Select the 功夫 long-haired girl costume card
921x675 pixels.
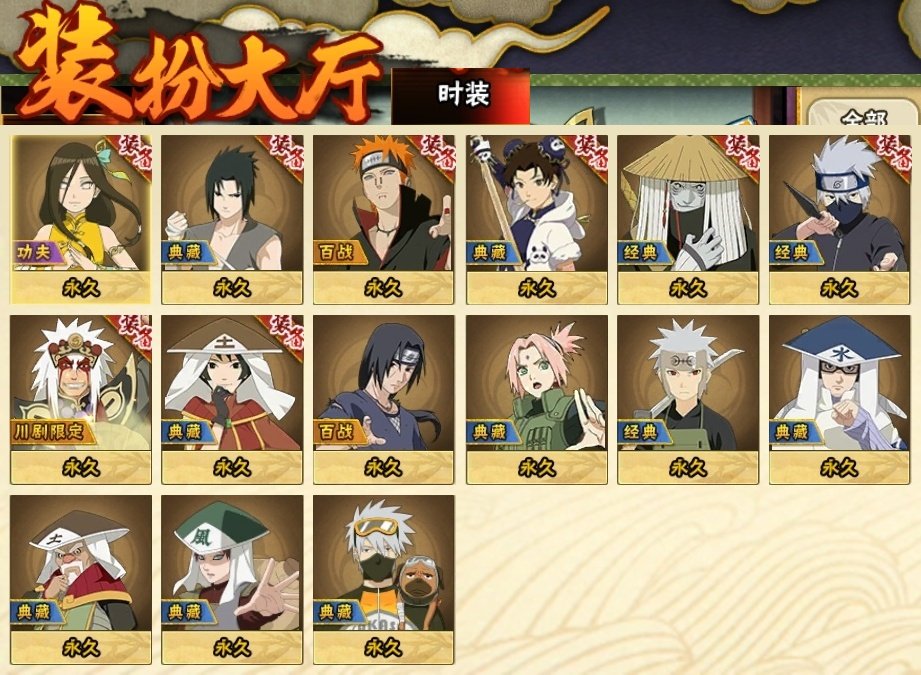coord(80,219)
